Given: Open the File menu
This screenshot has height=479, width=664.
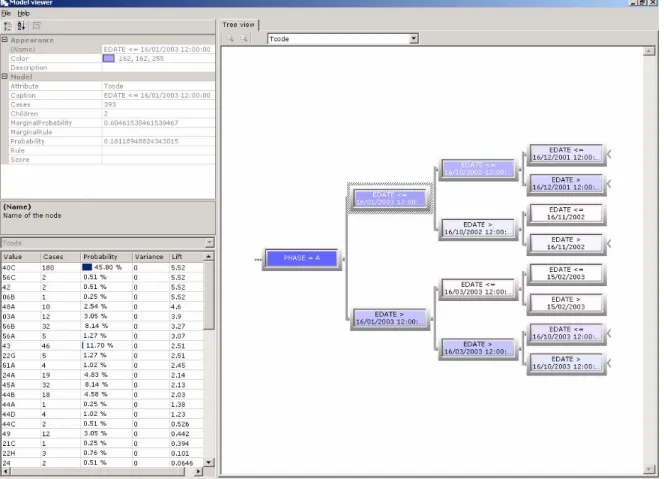Looking at the screenshot, I should pyautogui.click(x=6, y=14).
